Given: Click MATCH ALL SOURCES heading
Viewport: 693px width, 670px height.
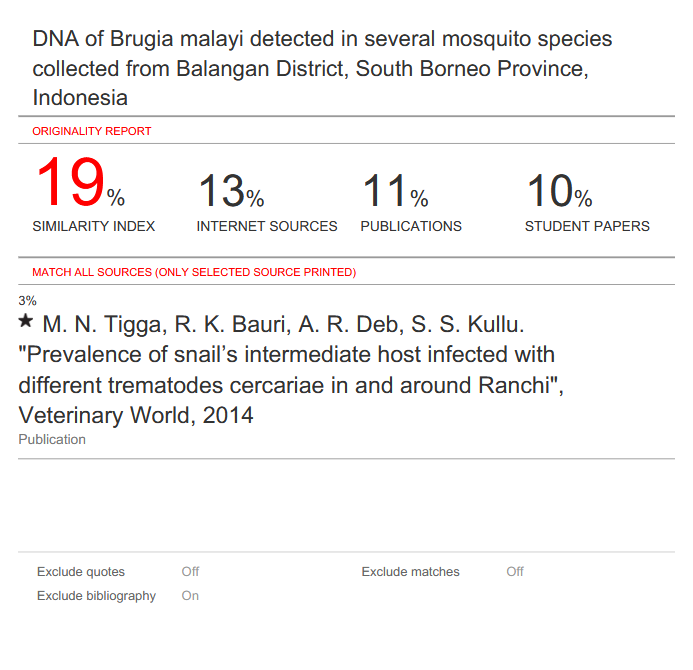Looking at the screenshot, I should coord(194,272).
